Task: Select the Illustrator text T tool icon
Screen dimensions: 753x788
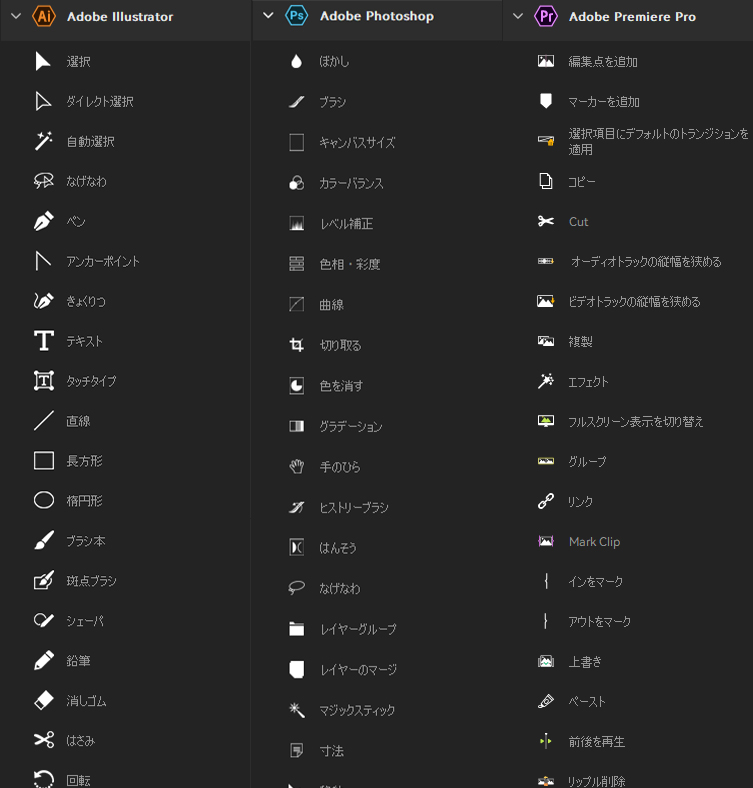Action: (44, 341)
